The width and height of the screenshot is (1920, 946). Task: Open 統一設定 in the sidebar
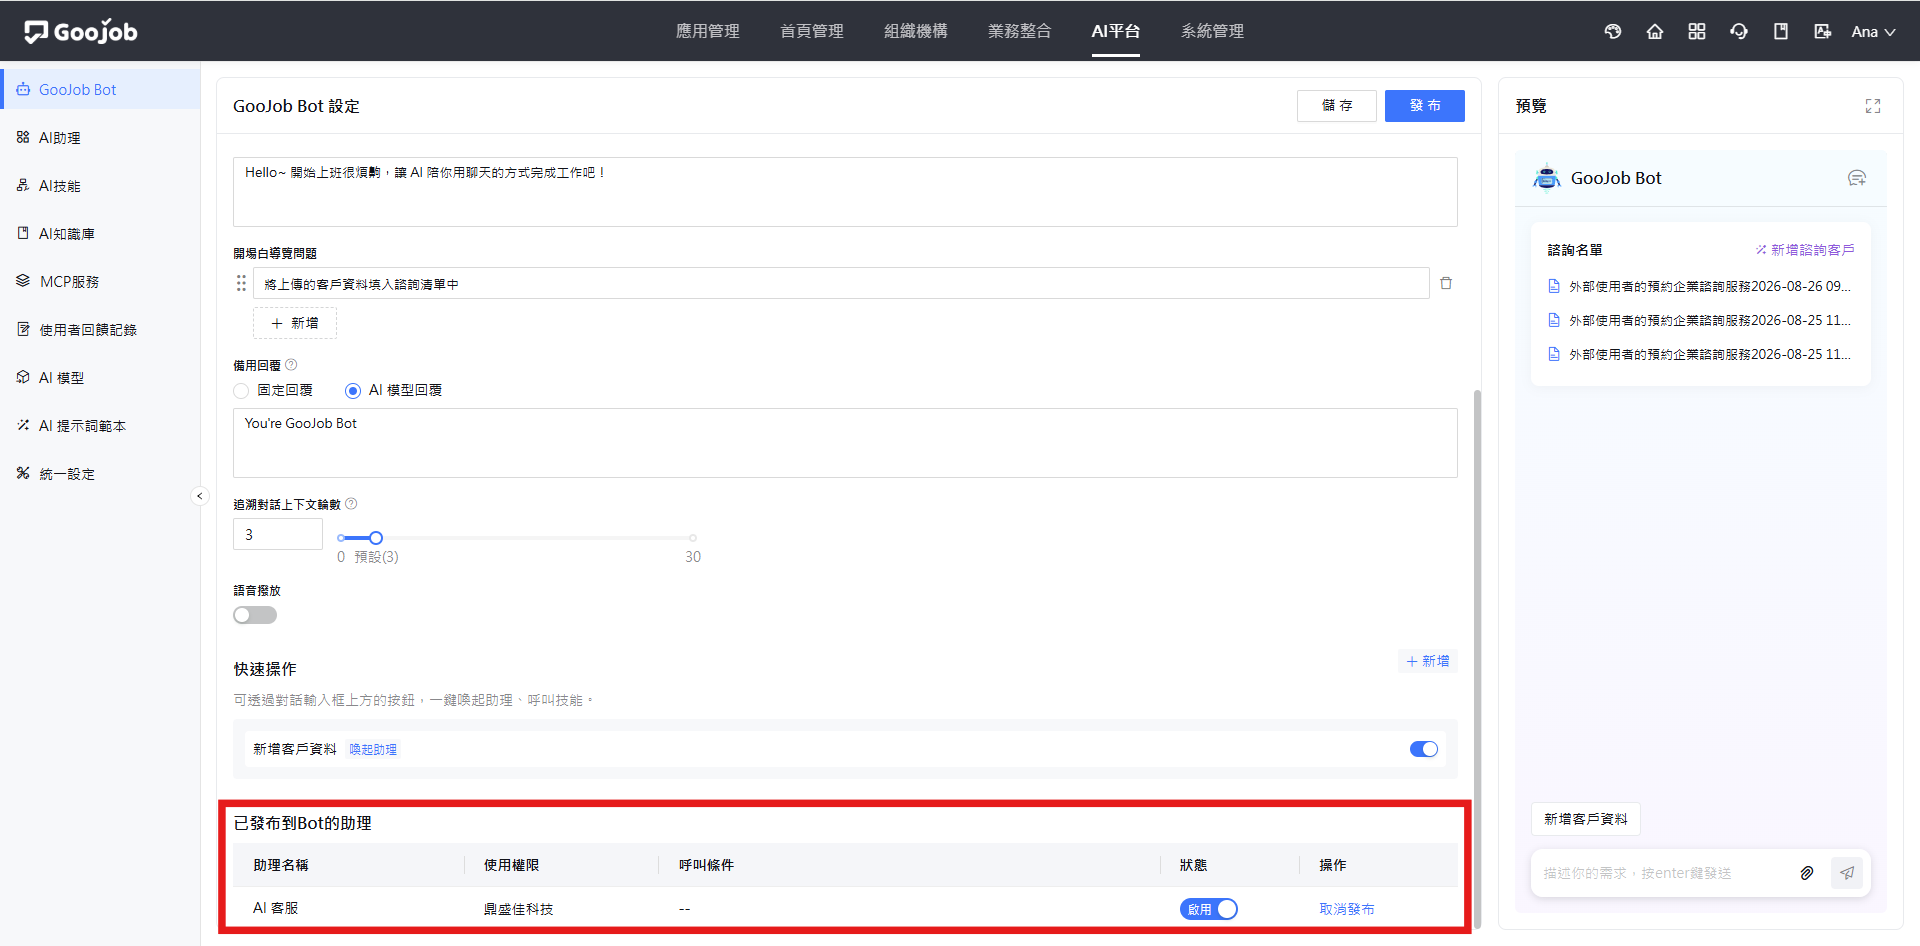100,473
